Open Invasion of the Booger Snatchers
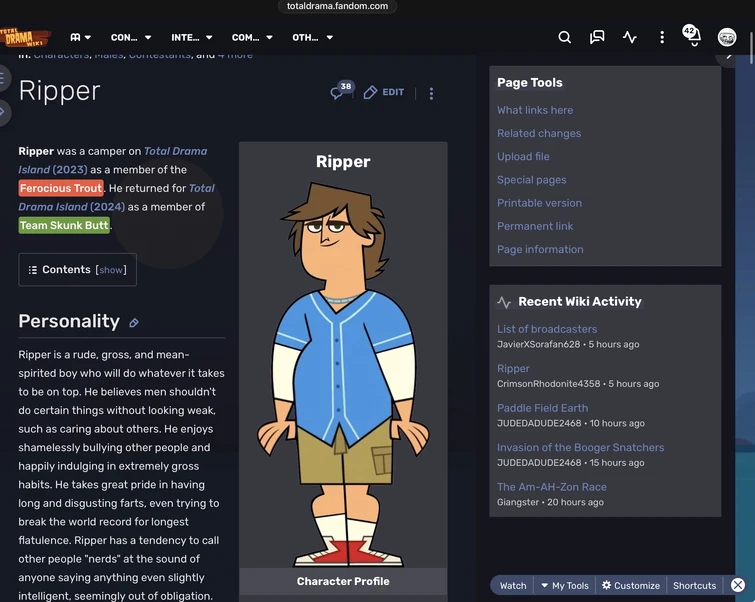This screenshot has height=602, width=755. tap(580, 447)
